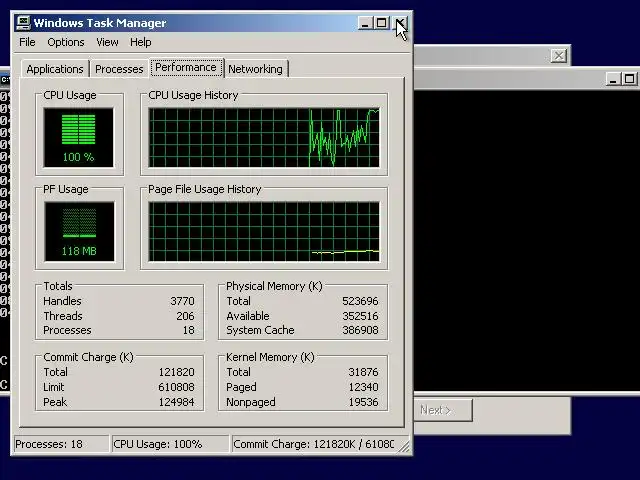Click the Handles value 3770
This screenshot has width=640, height=480.
182,301
